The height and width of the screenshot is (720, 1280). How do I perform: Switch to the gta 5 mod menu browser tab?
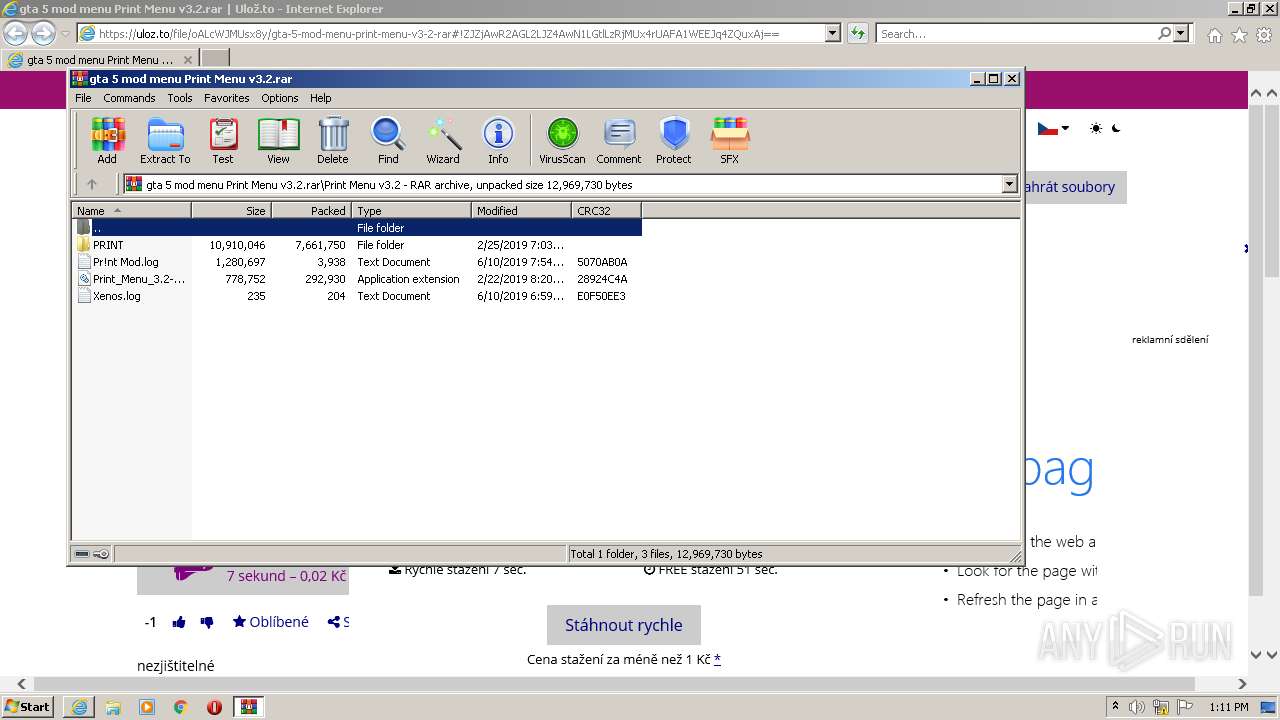pos(99,59)
